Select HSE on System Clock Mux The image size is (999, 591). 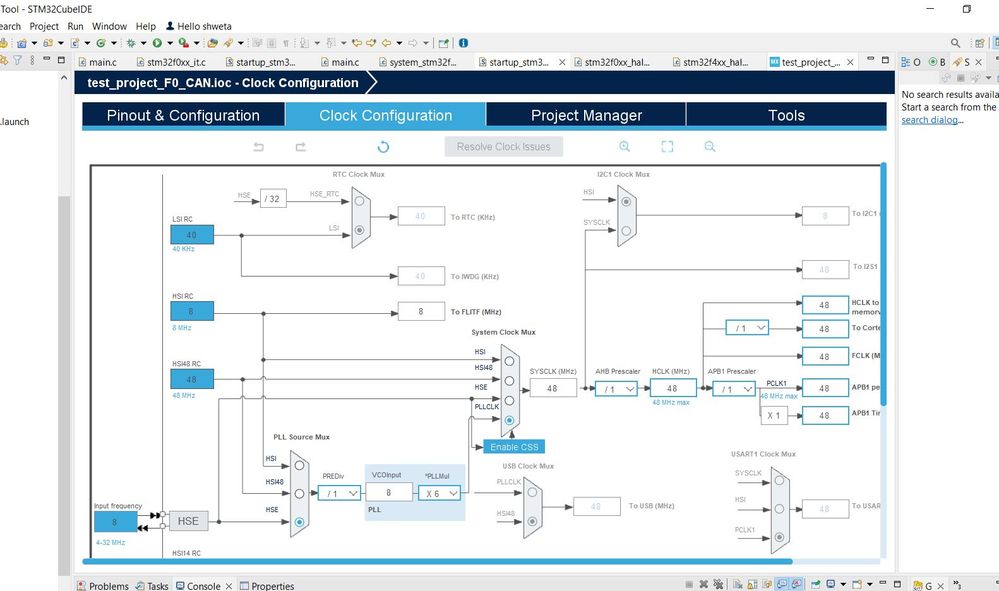(x=509, y=401)
